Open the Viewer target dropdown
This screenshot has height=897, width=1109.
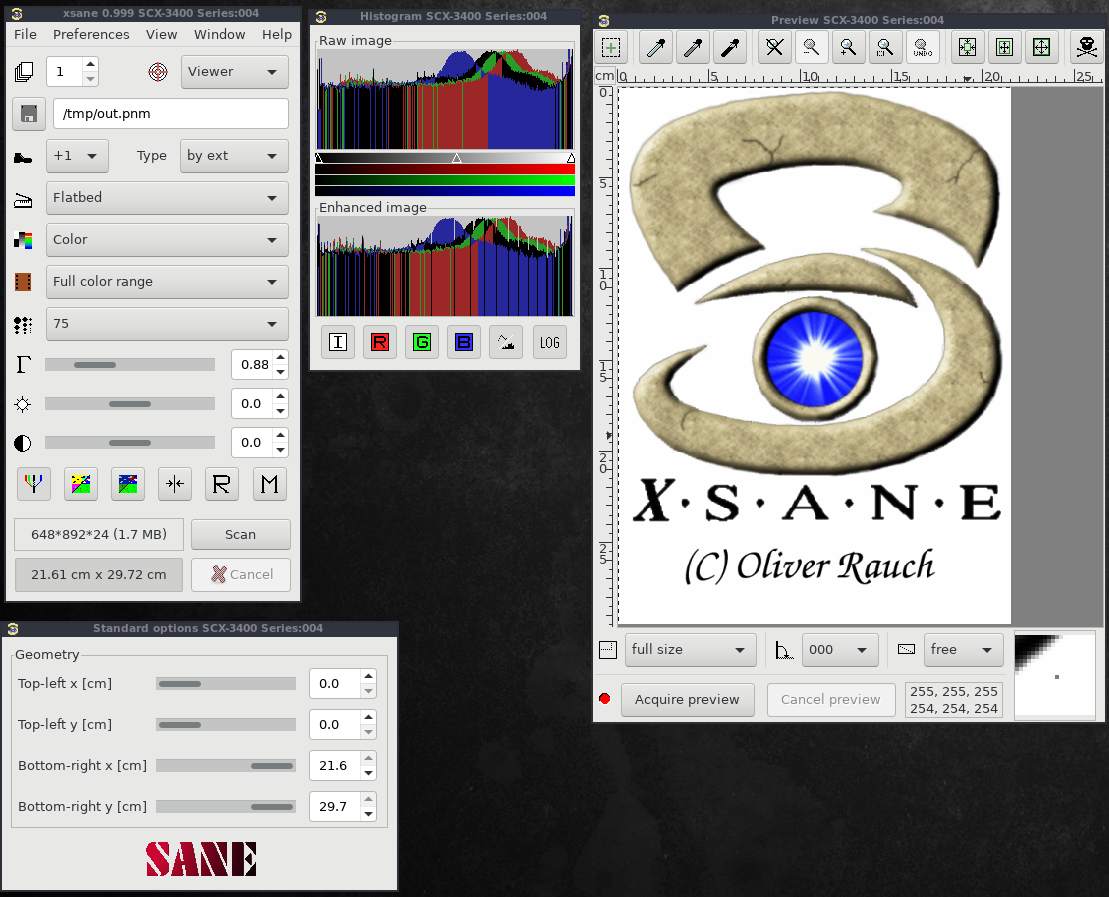click(234, 72)
